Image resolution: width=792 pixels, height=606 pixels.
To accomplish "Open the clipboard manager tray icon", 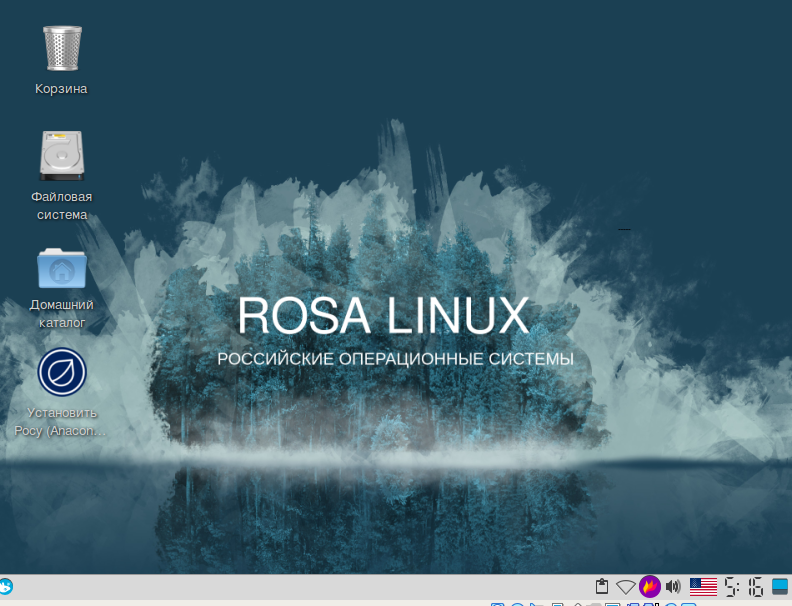I will [x=602, y=586].
